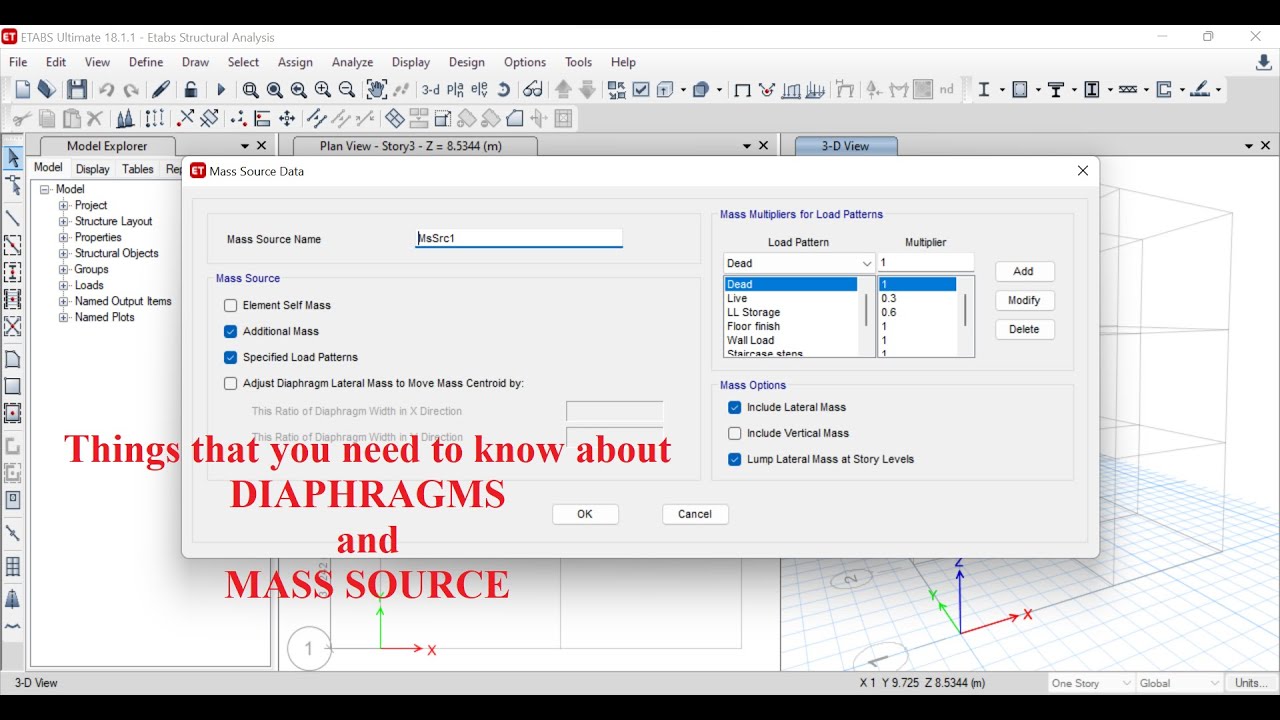Open the Define menu
Image resolution: width=1280 pixels, height=720 pixels.
(x=146, y=62)
